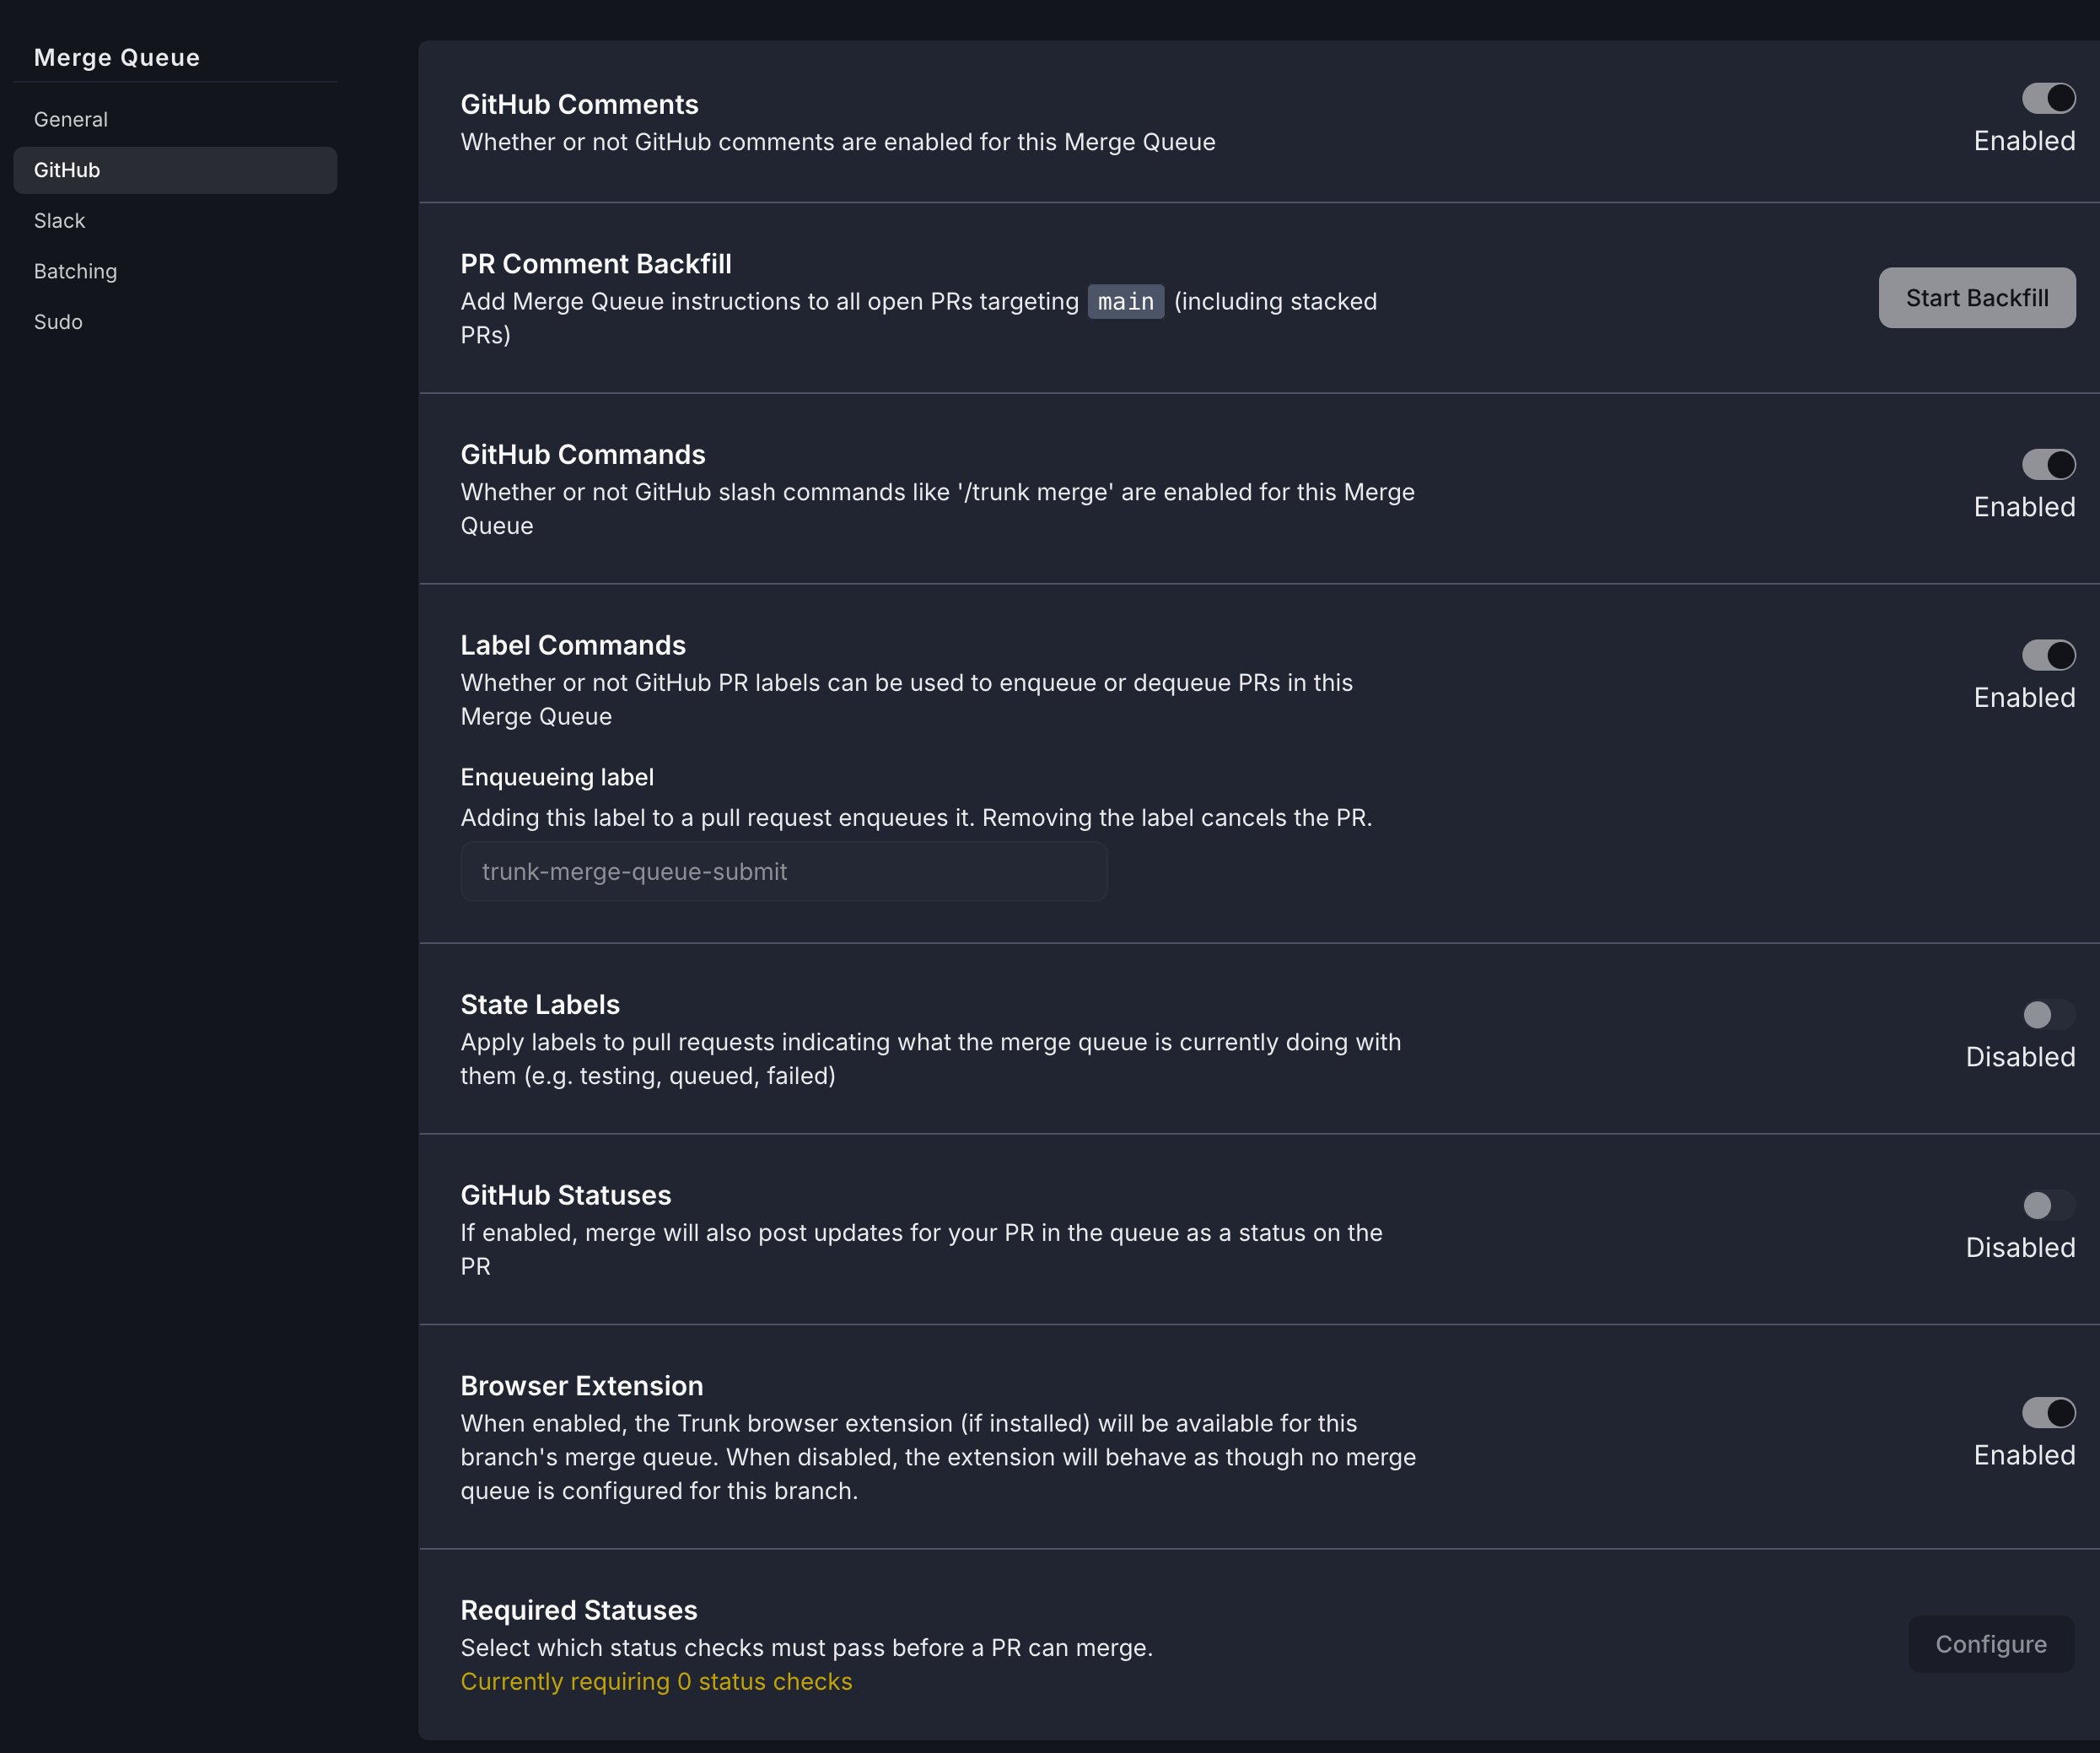The width and height of the screenshot is (2100, 1753).
Task: Click the Disabled label under State Labels
Action: pos(2020,1057)
